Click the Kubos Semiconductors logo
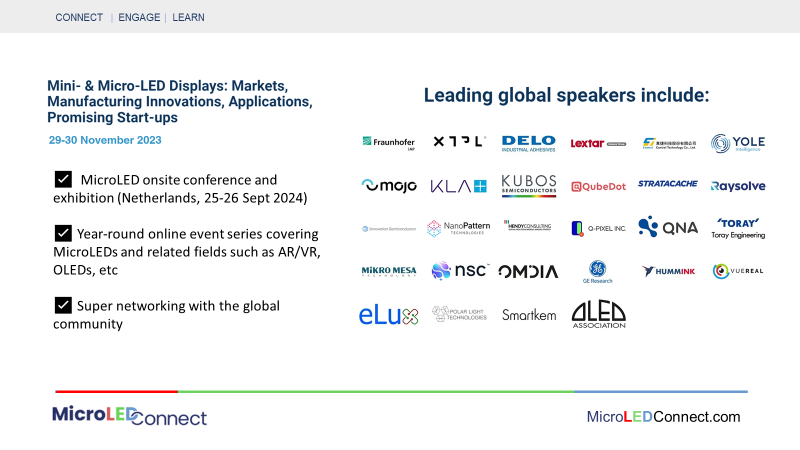The height and width of the screenshot is (450, 800). tap(529, 186)
